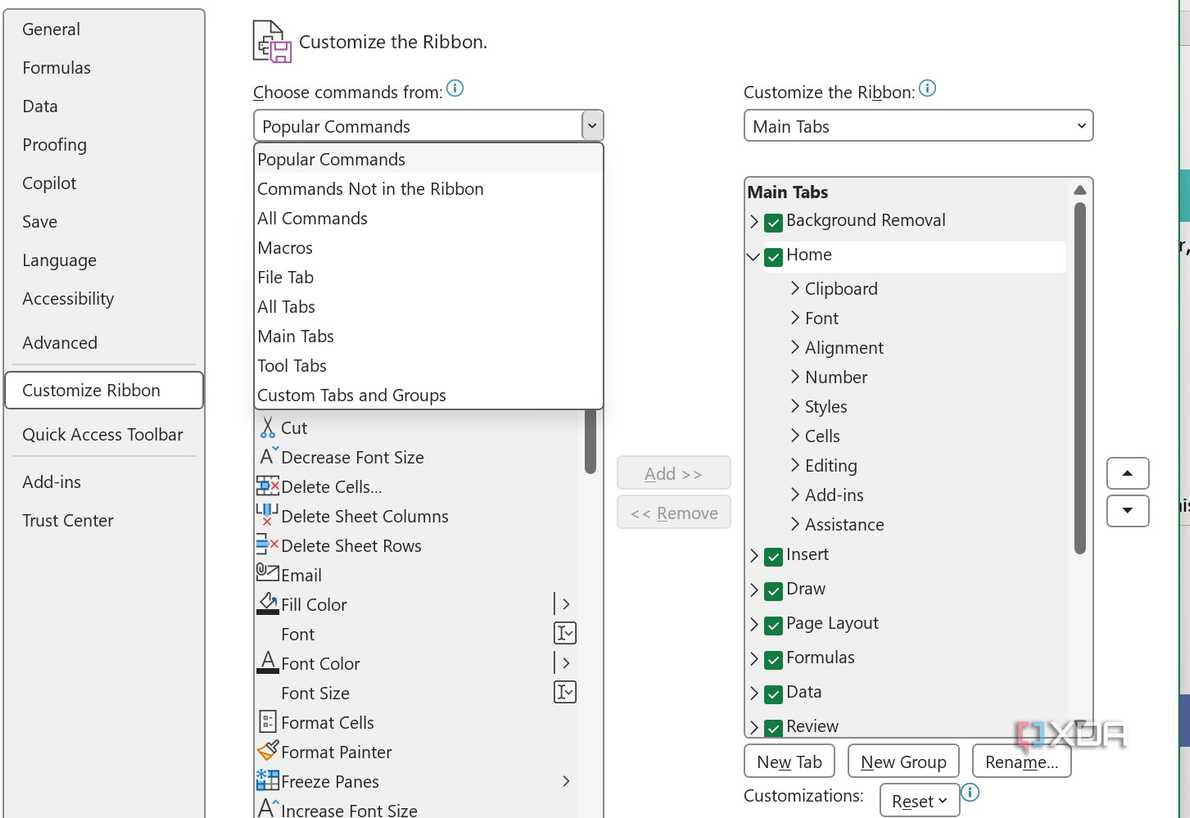Uncheck the Insert tab checkbox
This screenshot has height=818, width=1190.
(x=773, y=557)
